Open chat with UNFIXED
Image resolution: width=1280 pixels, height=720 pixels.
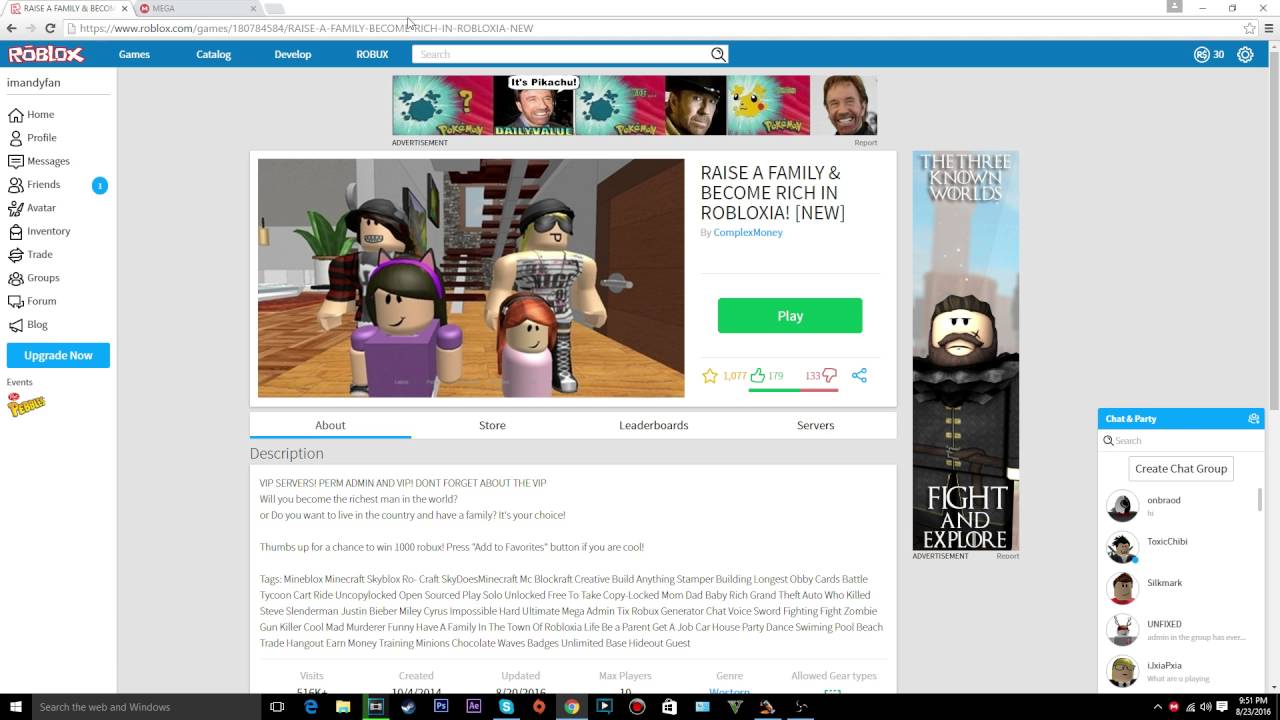(1177, 630)
